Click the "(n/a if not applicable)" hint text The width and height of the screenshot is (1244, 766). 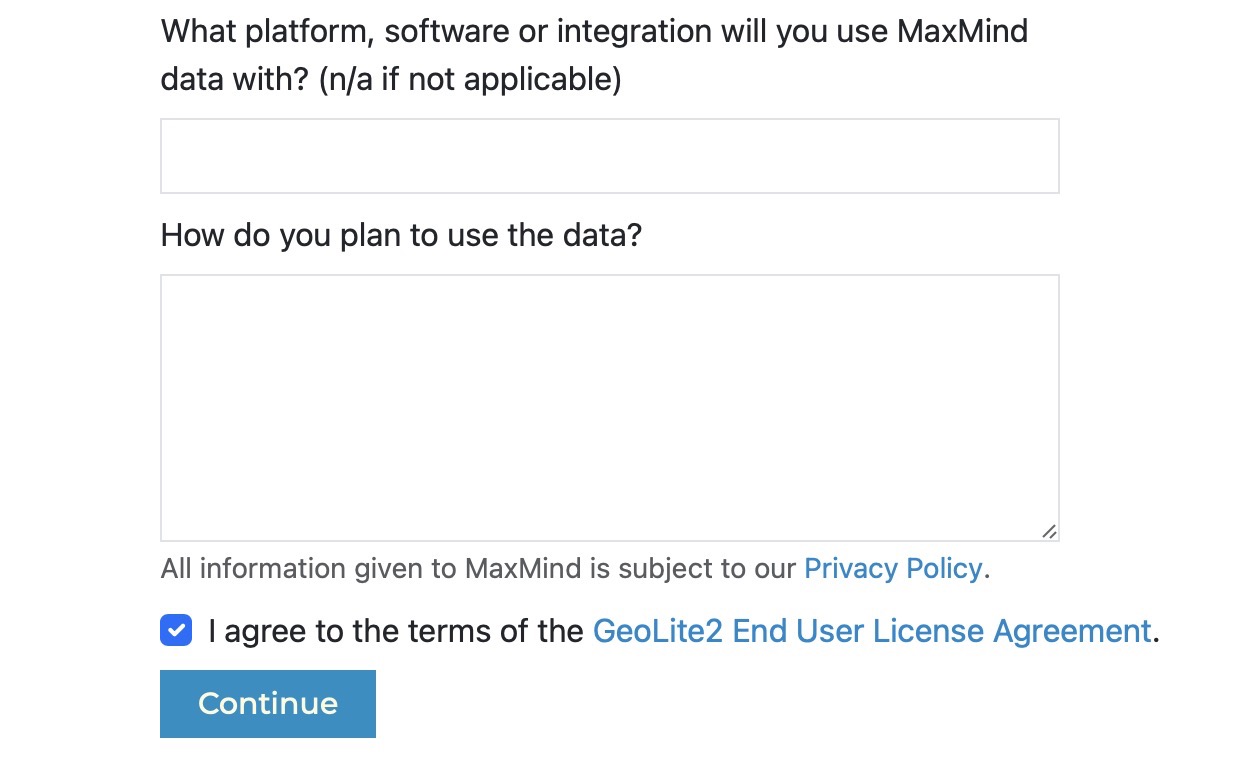pos(470,80)
